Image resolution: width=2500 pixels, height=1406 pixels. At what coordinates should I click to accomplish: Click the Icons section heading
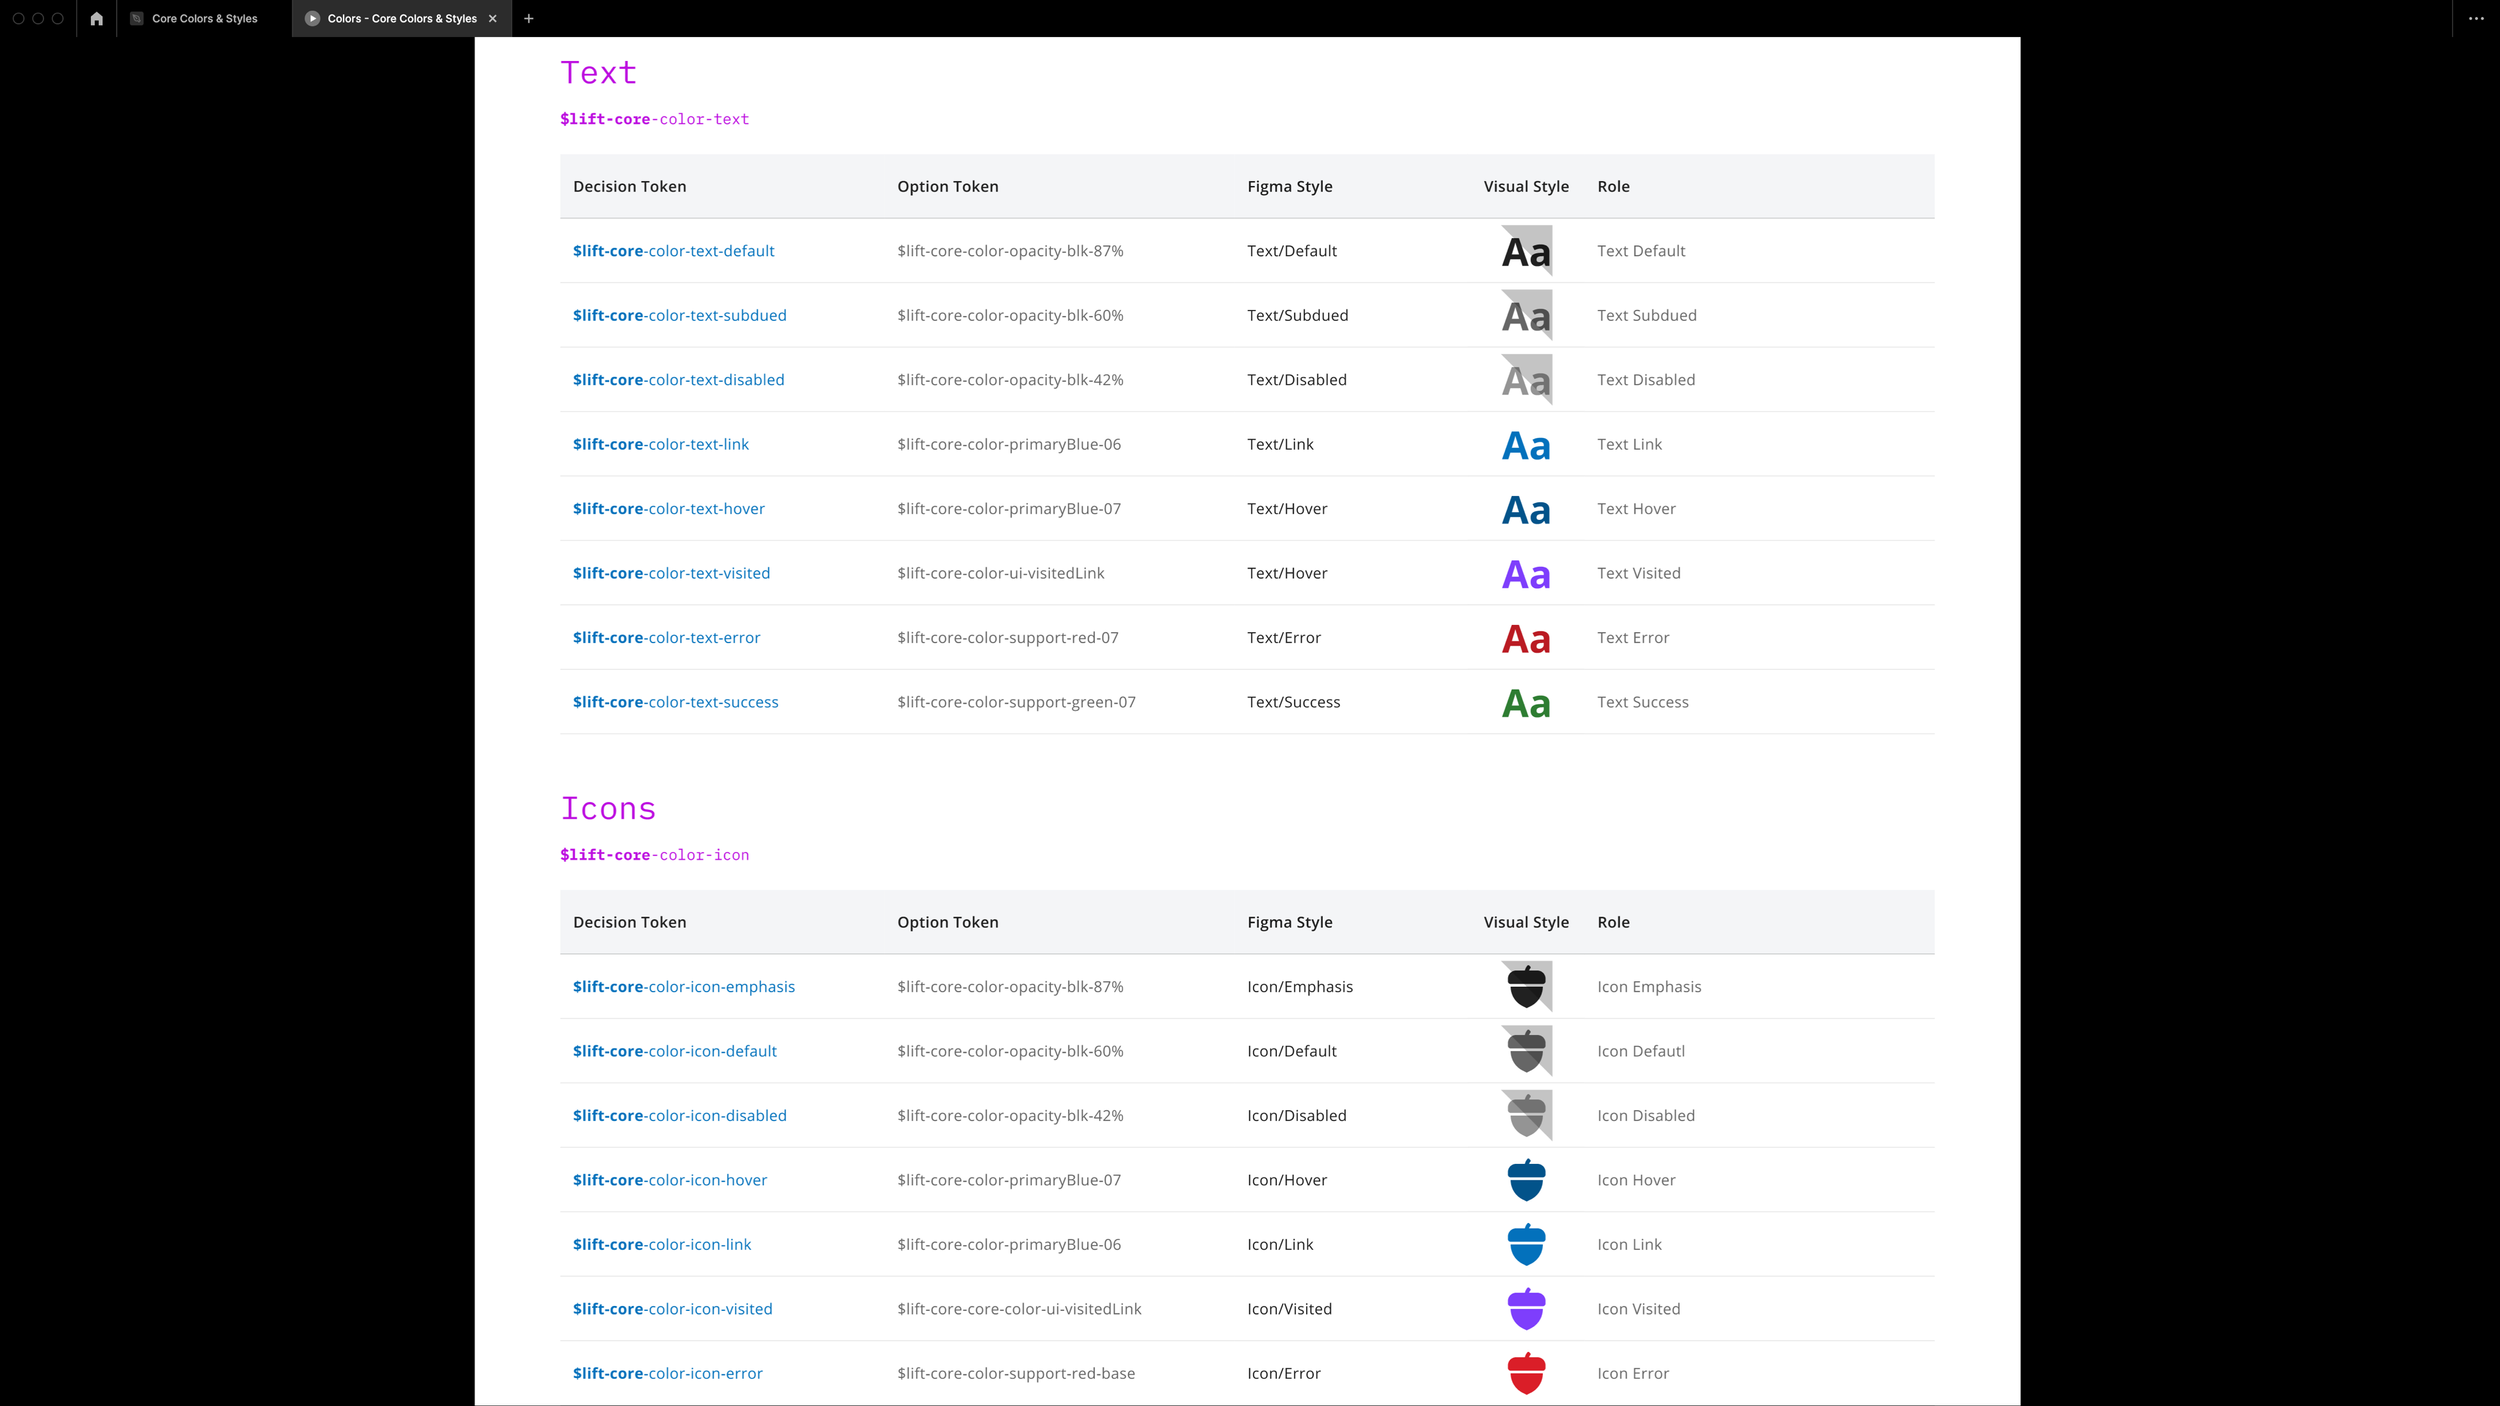(608, 808)
